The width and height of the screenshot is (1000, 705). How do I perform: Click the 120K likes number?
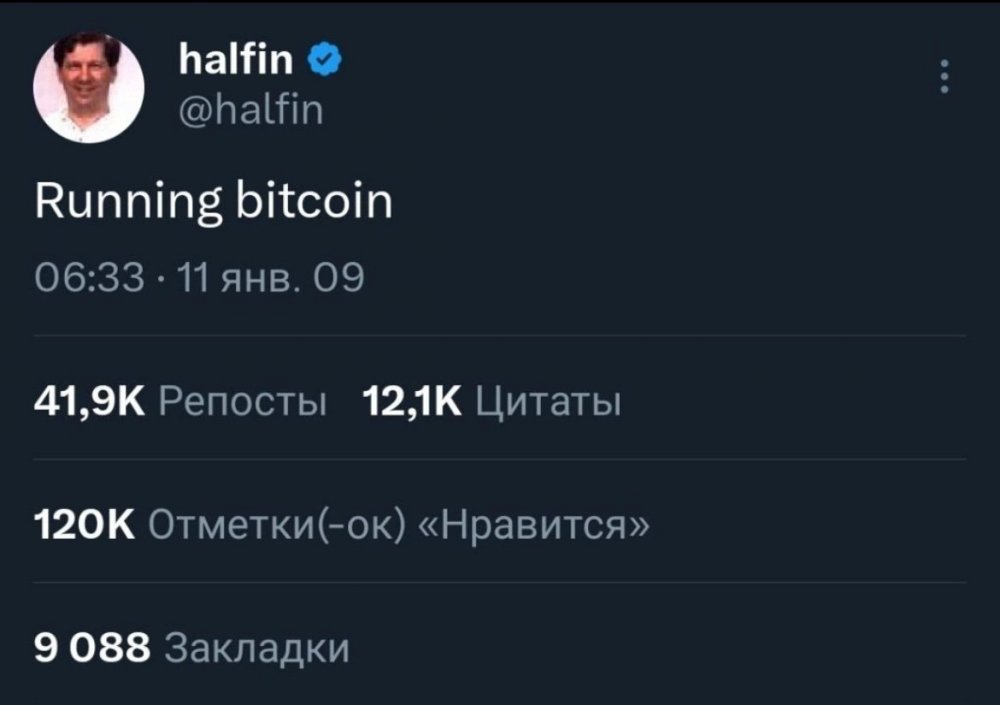point(83,524)
